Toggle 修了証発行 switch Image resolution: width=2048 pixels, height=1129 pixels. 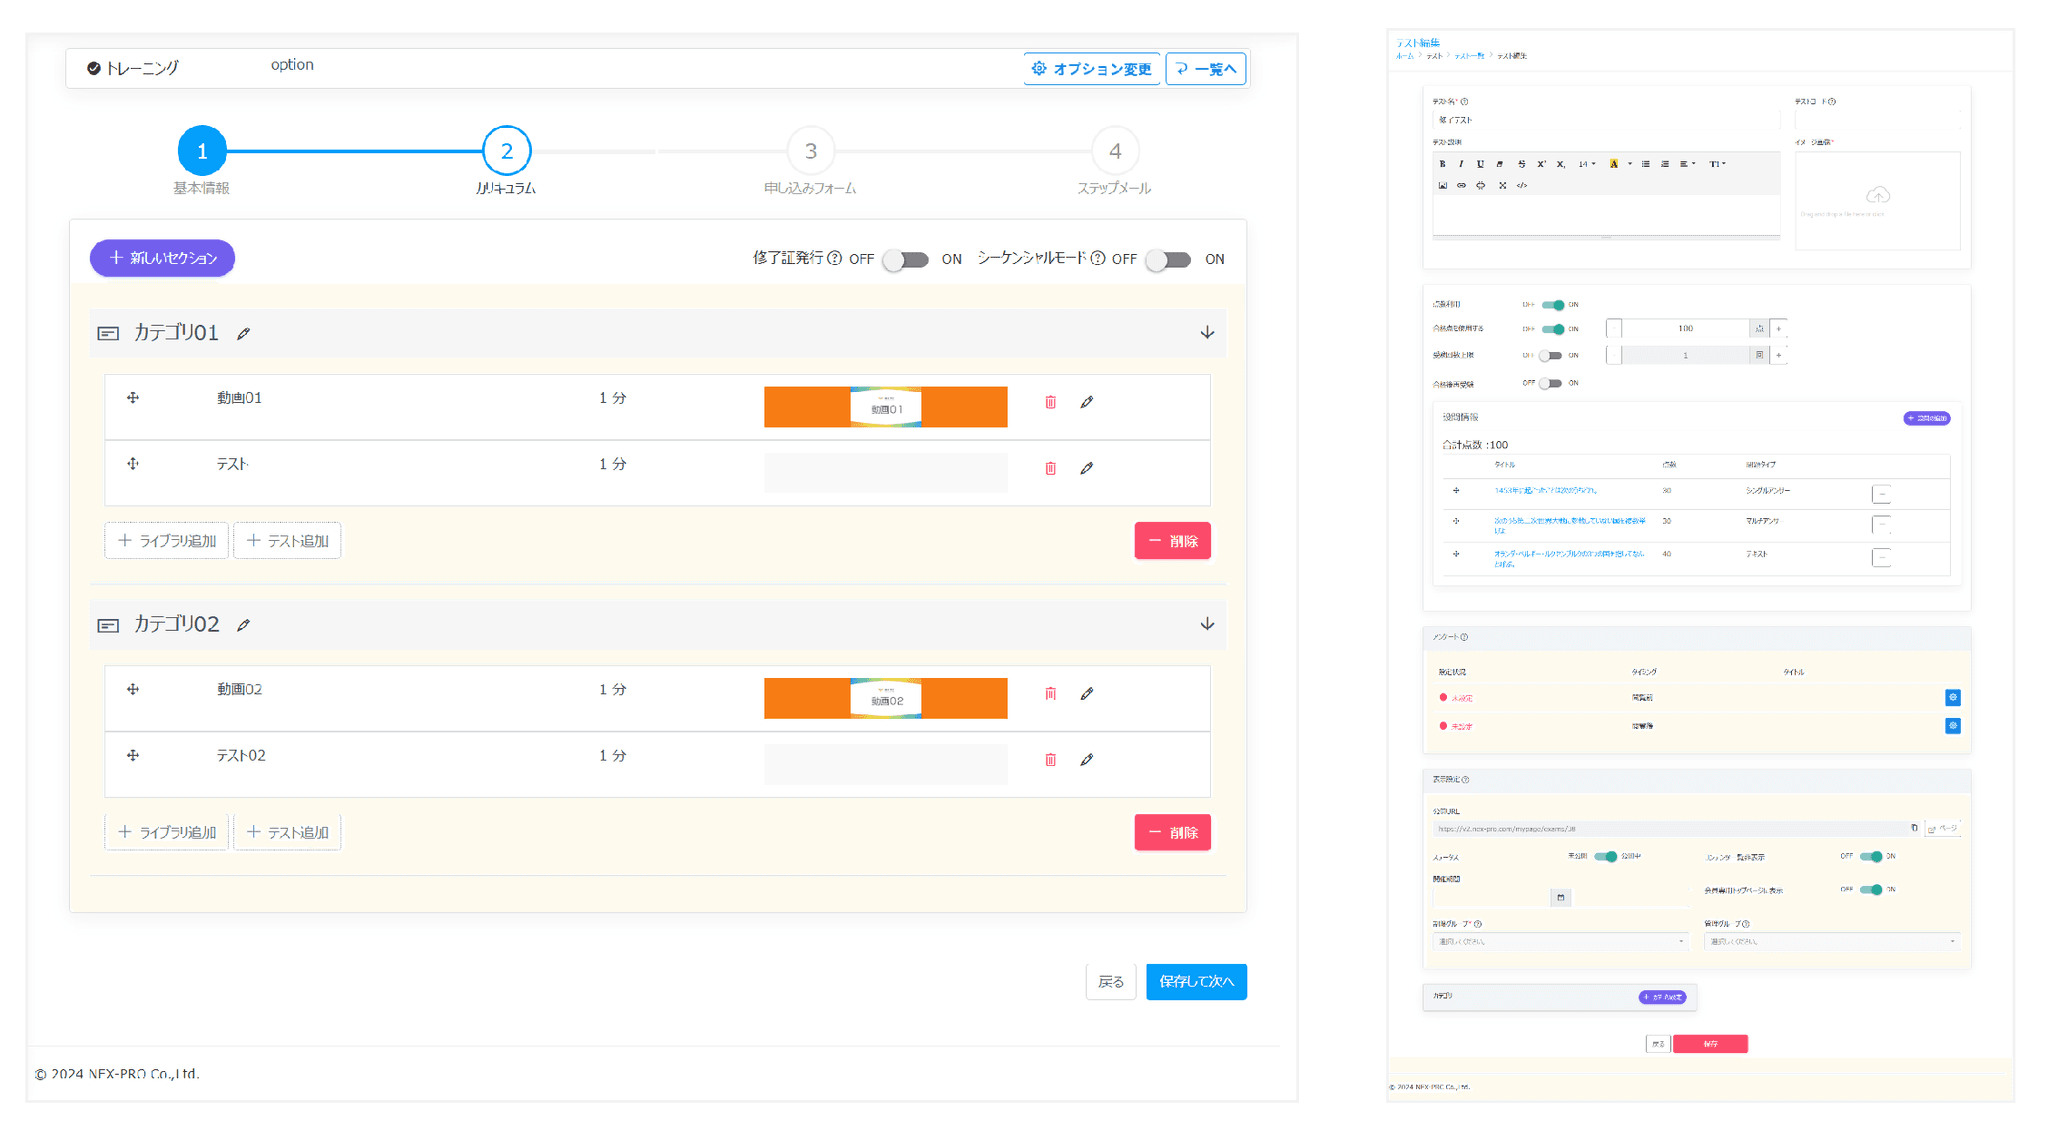click(x=907, y=260)
